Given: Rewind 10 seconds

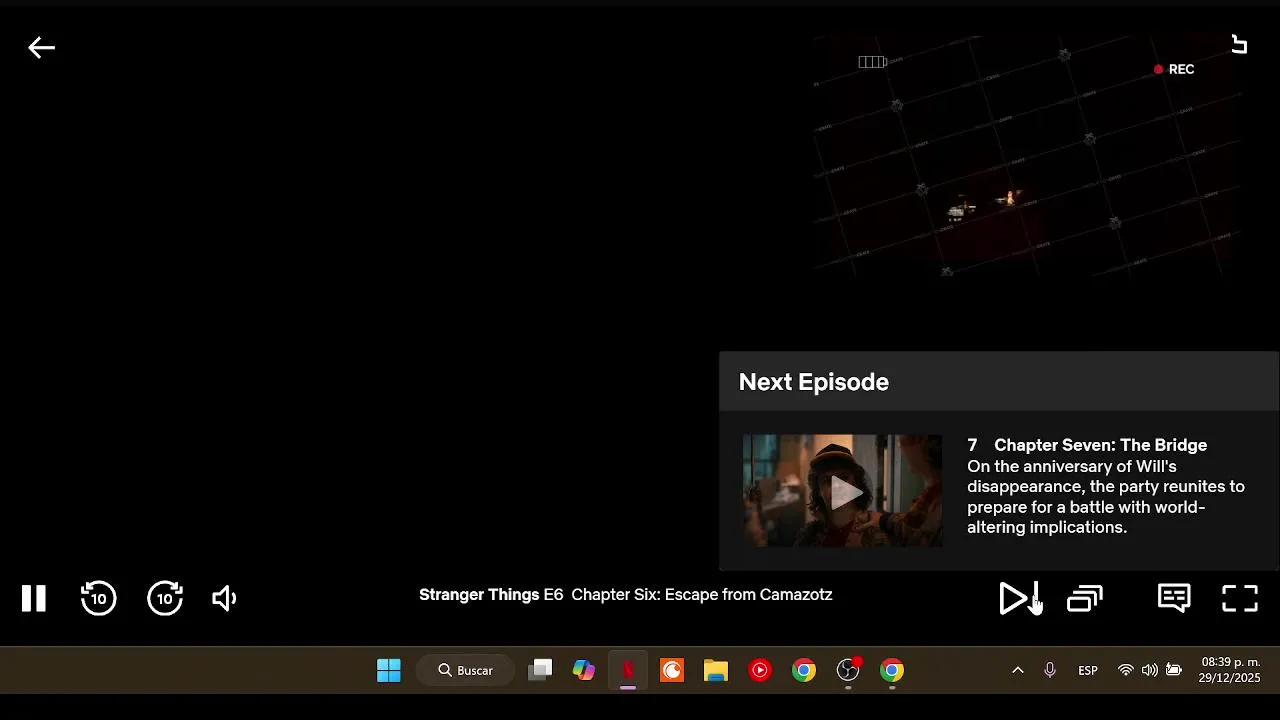Looking at the screenshot, I should pyautogui.click(x=98, y=598).
